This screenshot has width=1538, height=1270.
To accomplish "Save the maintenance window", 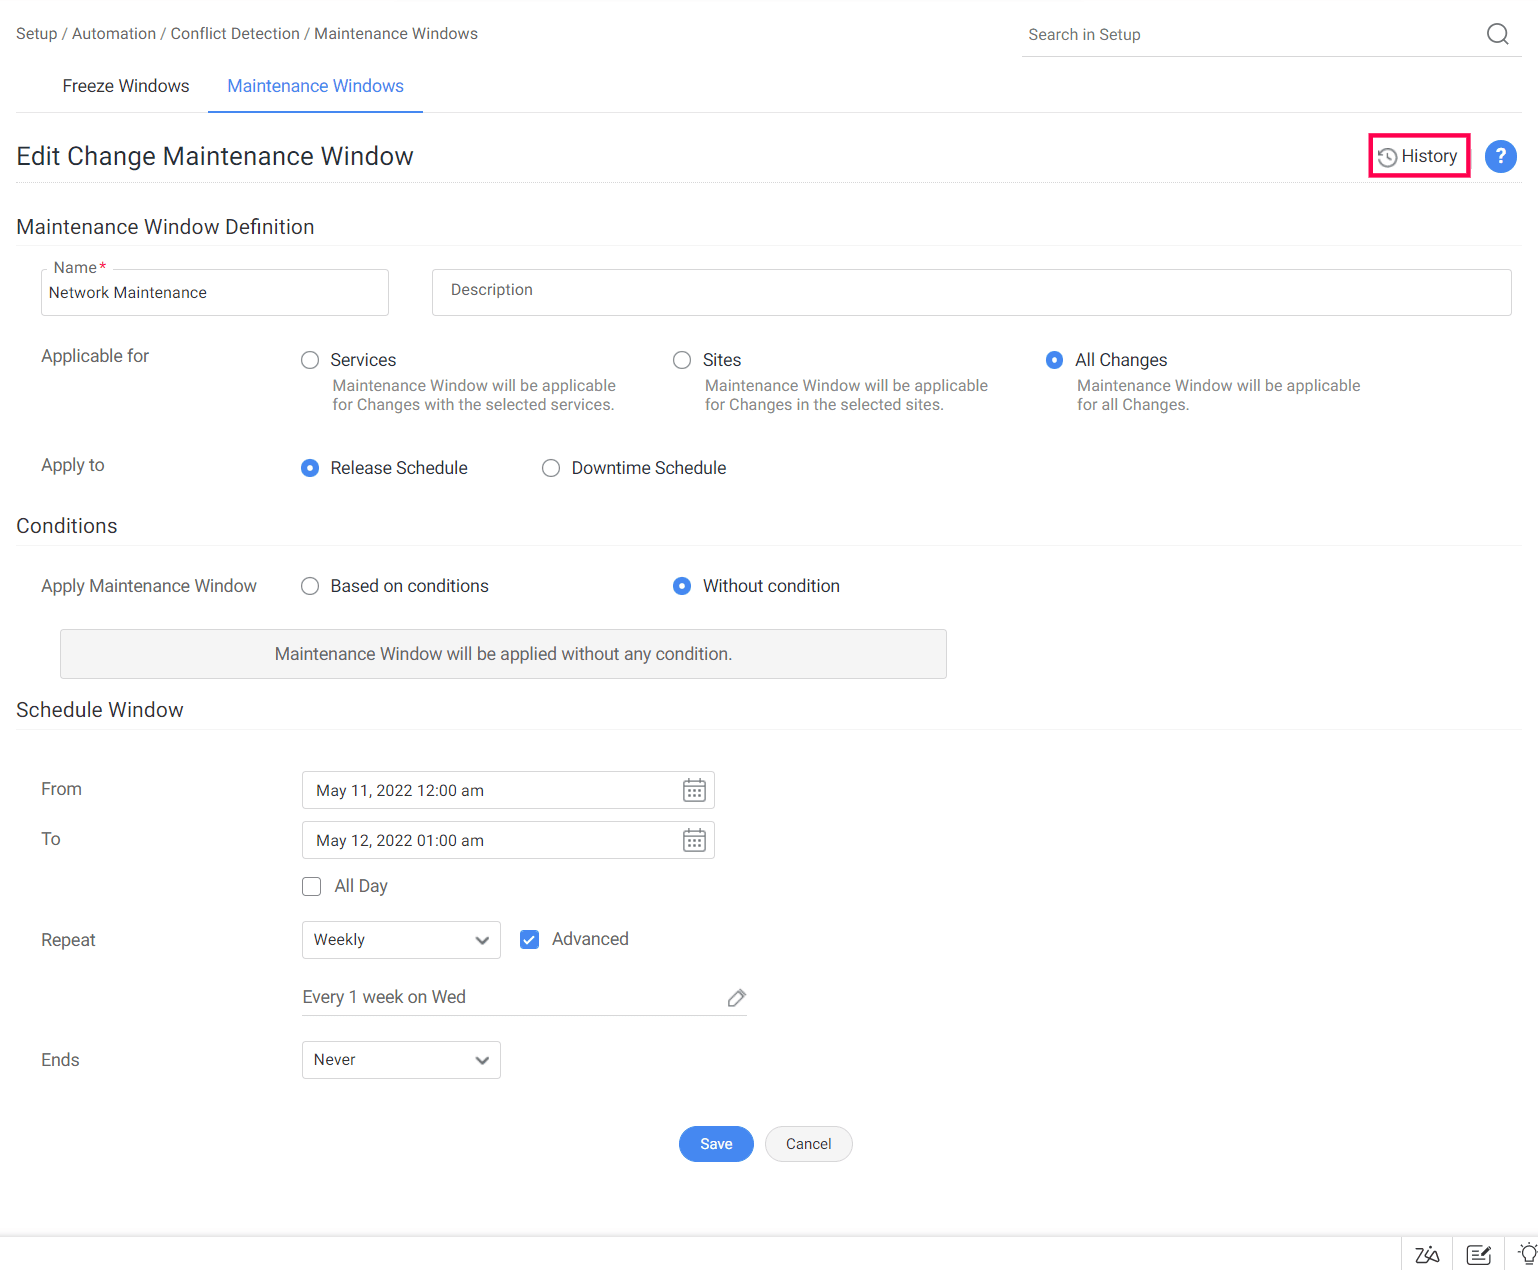I will tap(716, 1144).
